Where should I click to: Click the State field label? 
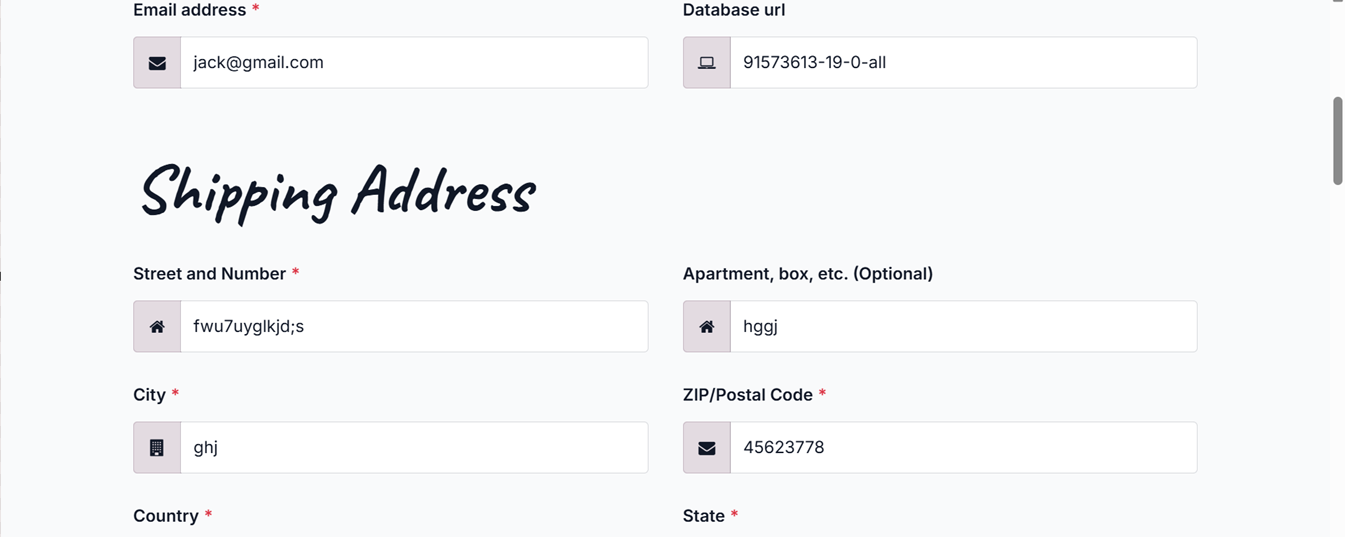pyautogui.click(x=703, y=516)
